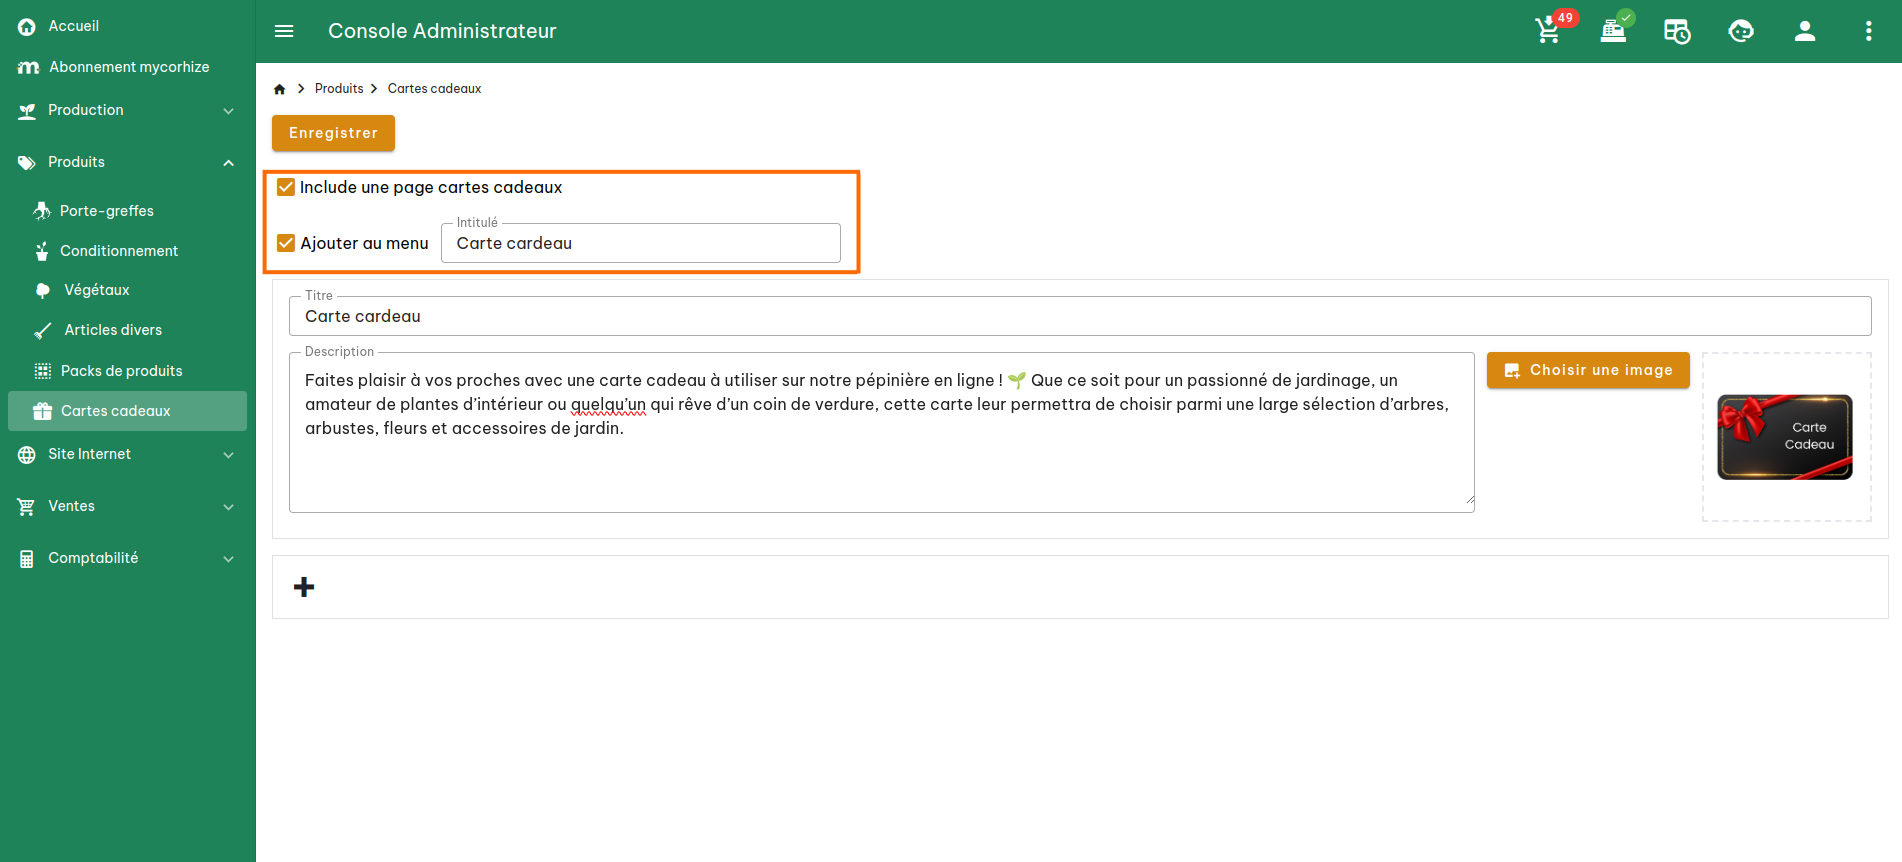The width and height of the screenshot is (1902, 862).
Task: Select Packs de produits menu item
Action: [x=121, y=371]
